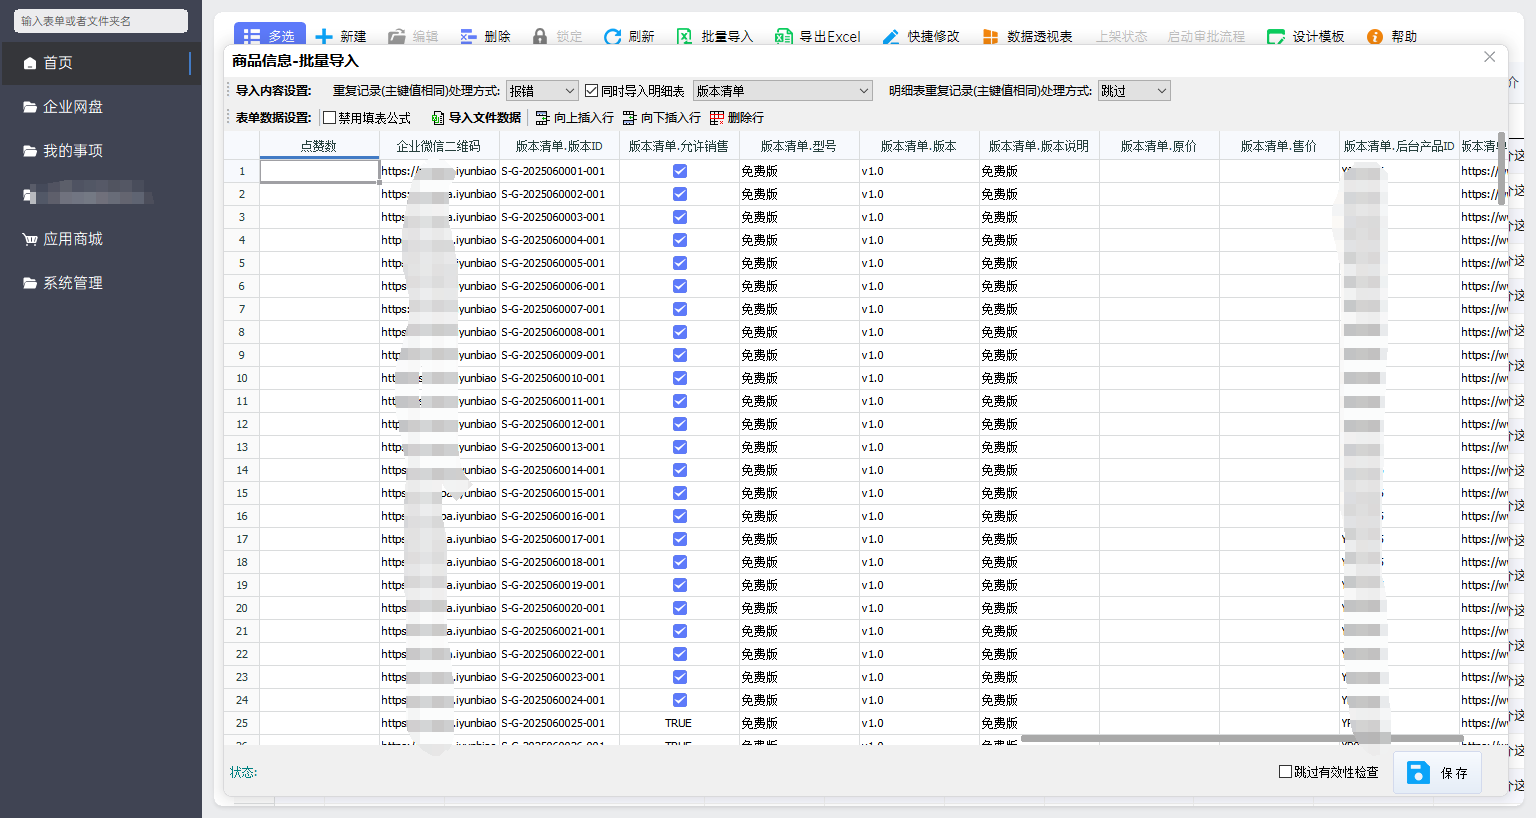Click the 快捷修改 pencil icon
This screenshot has width=1536, height=818.
tap(891, 37)
